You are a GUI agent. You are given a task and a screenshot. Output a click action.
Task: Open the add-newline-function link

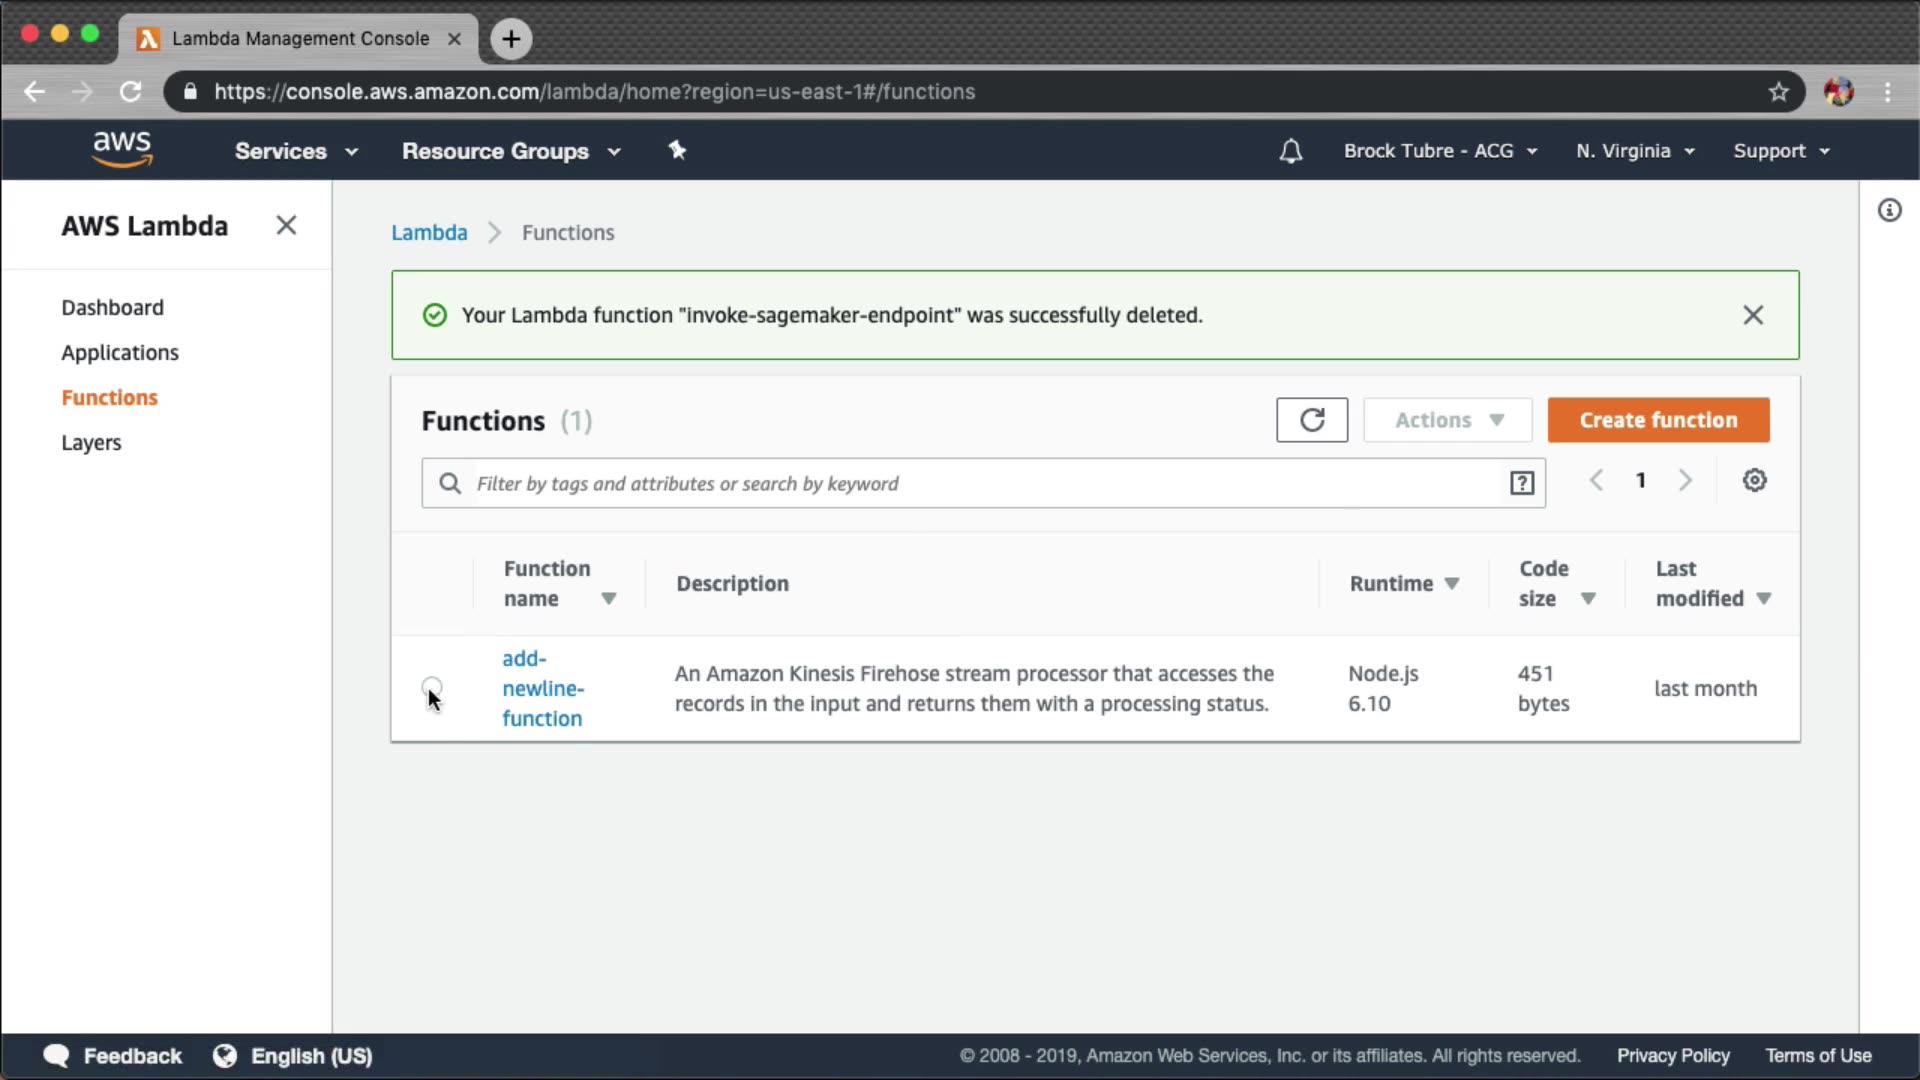point(542,689)
